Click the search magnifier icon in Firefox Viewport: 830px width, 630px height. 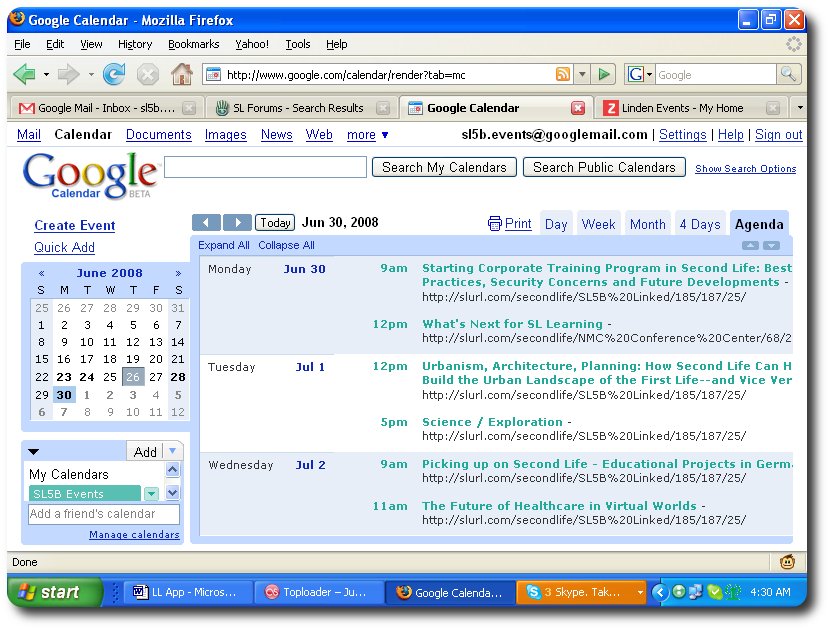[788, 75]
